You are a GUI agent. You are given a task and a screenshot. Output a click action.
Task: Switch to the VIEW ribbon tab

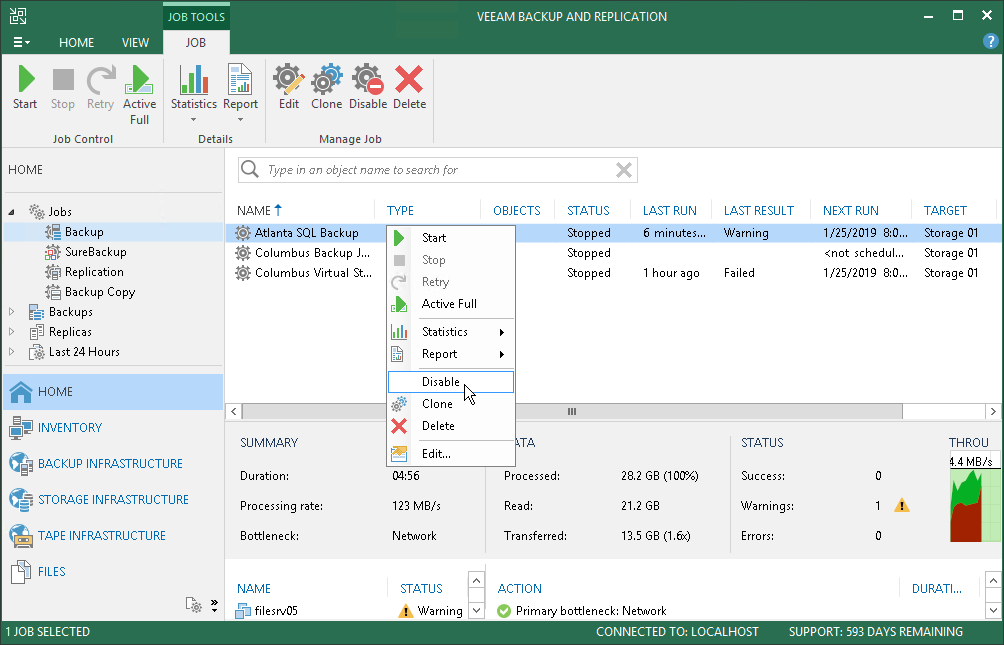[x=135, y=42]
